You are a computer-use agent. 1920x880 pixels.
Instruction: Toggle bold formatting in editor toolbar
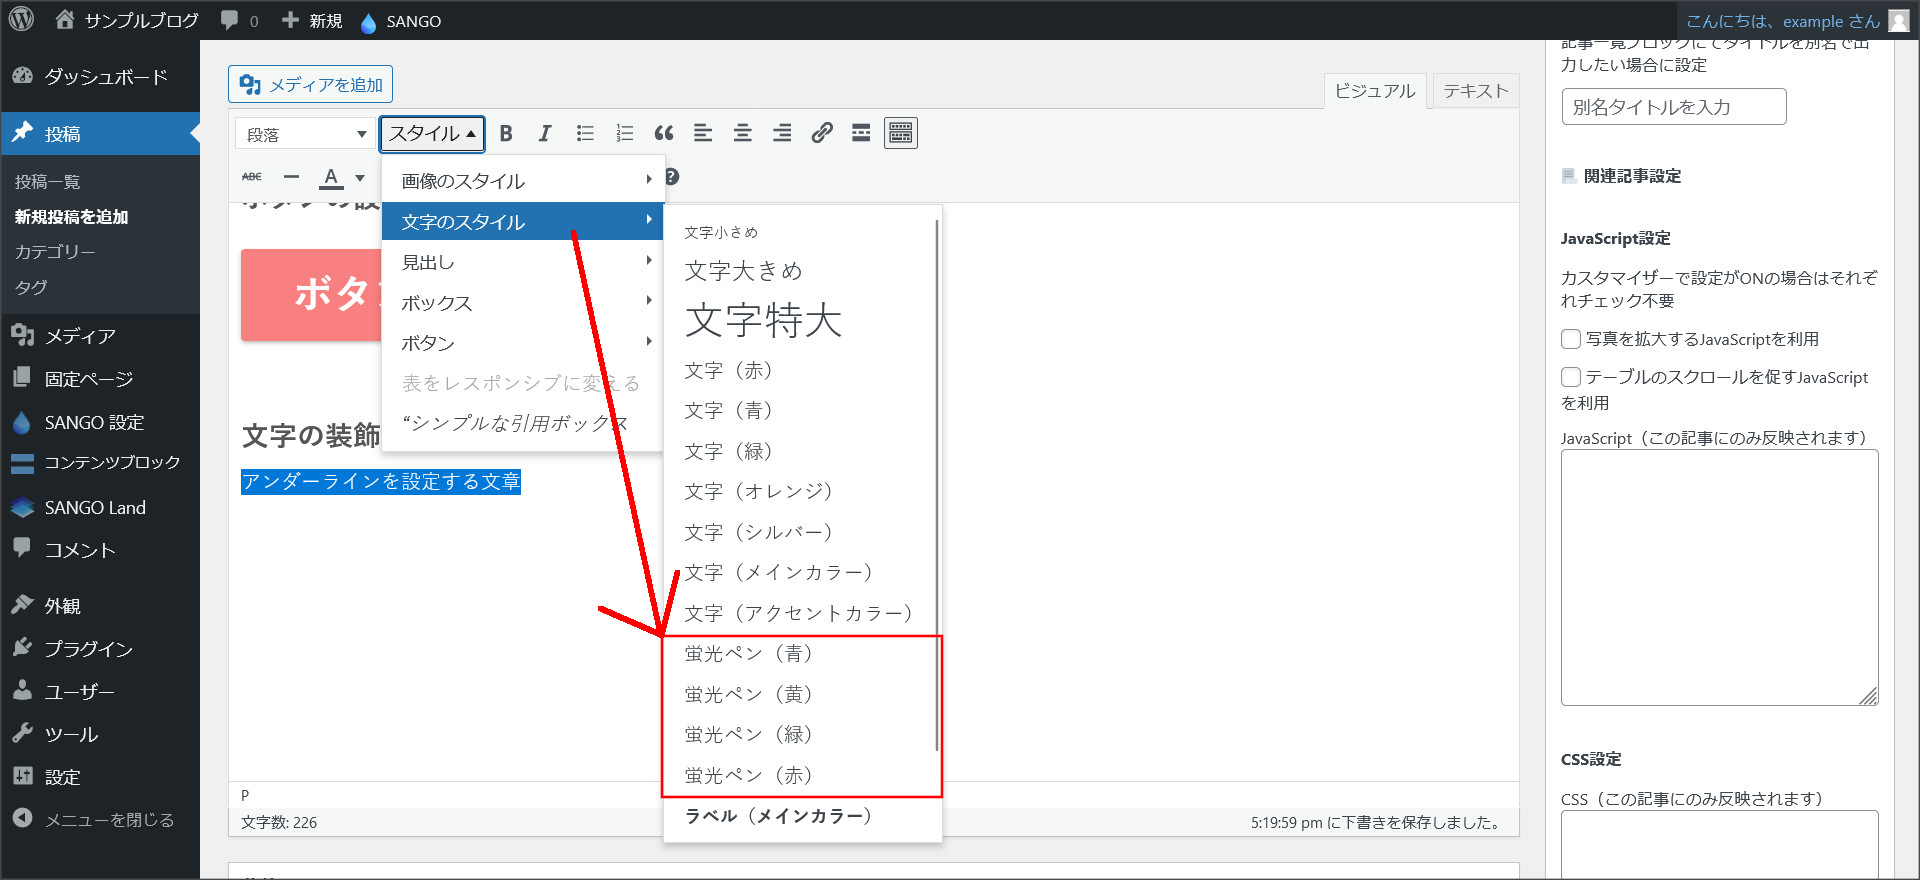pos(506,133)
